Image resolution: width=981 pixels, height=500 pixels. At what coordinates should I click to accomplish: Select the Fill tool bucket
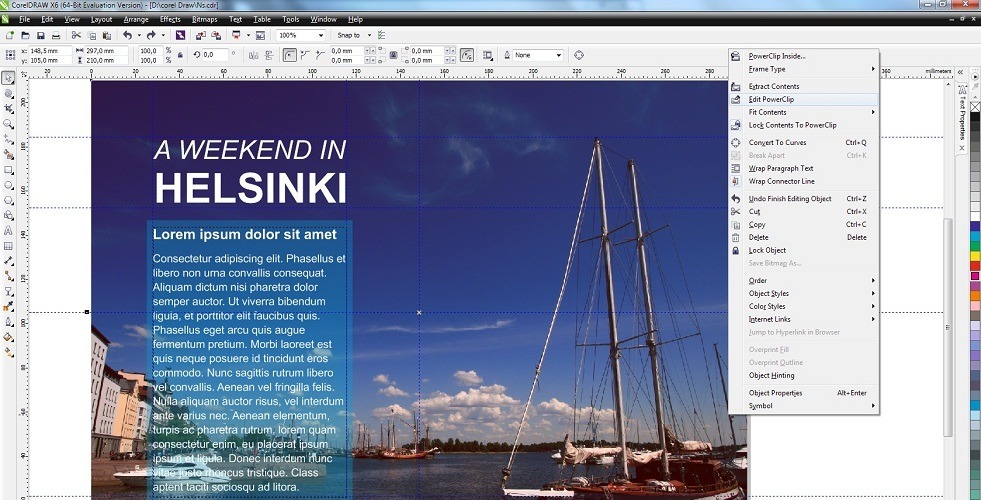pyautogui.click(x=8, y=337)
